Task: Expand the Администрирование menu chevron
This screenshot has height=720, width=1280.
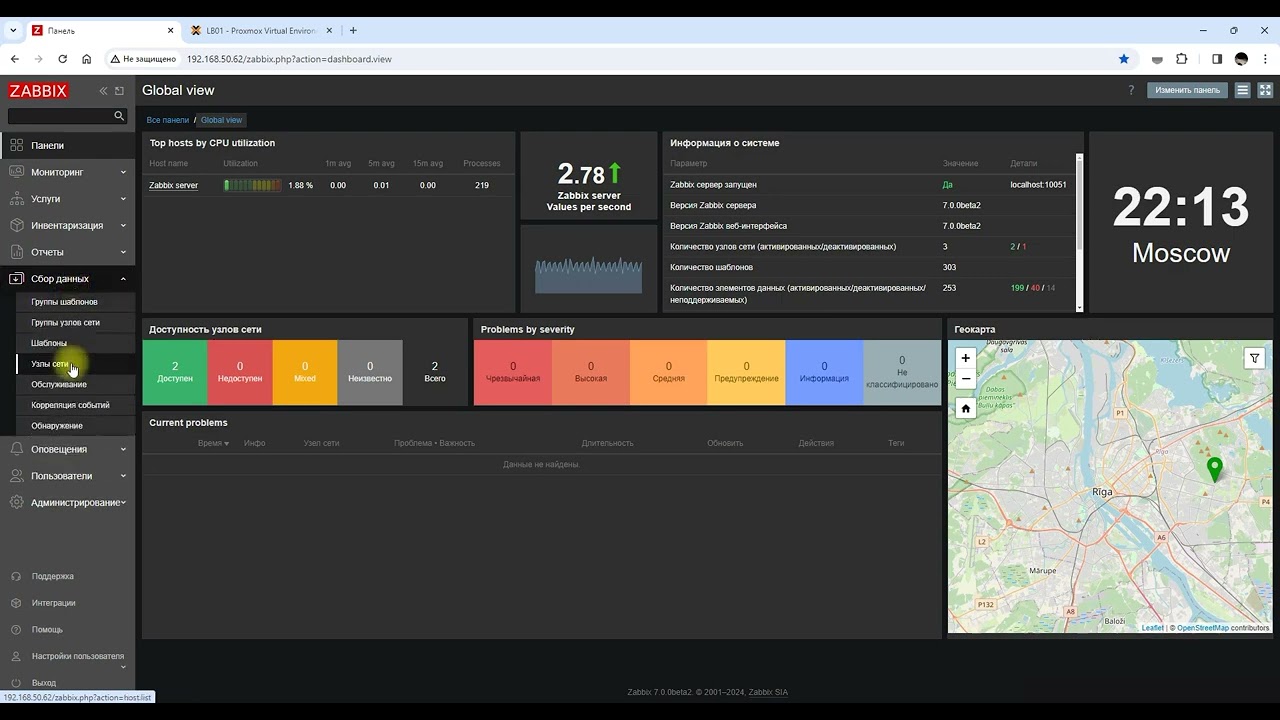Action: (123, 502)
